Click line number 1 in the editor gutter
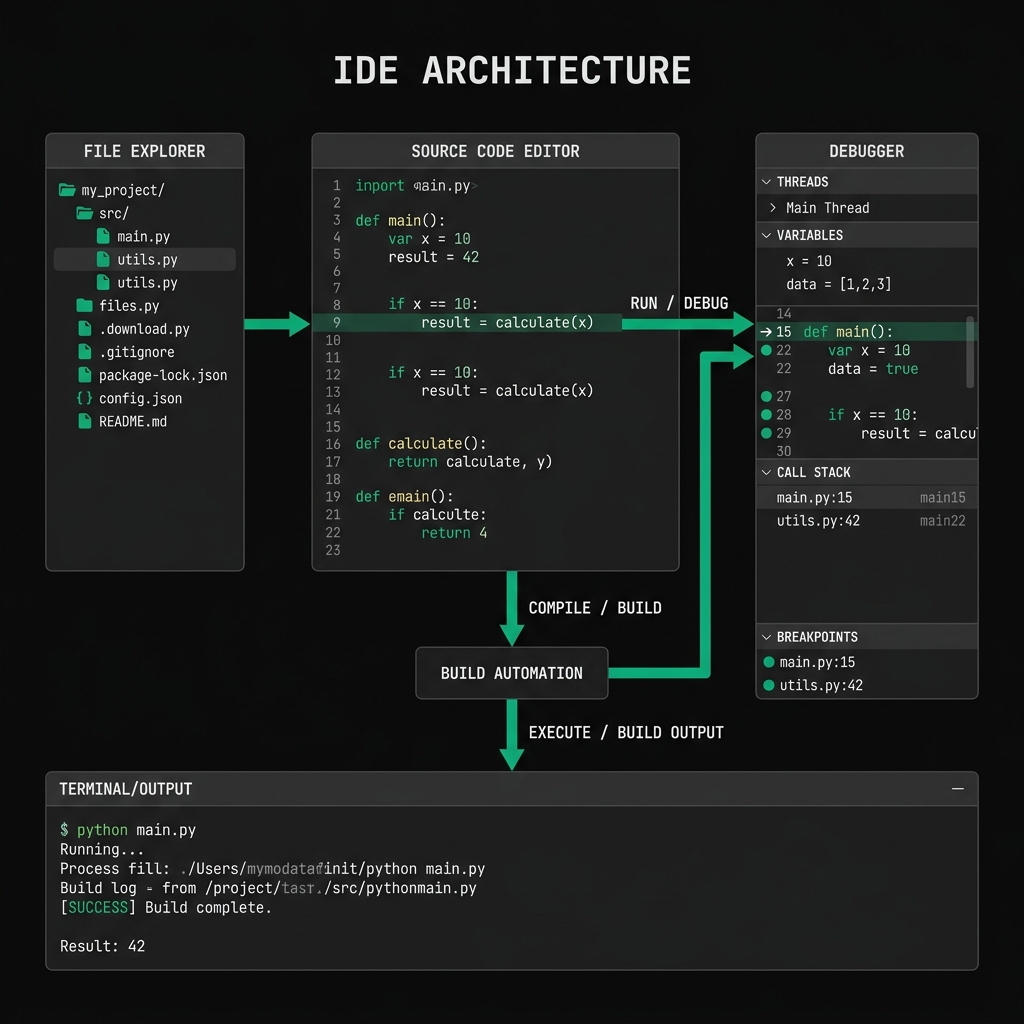The height and width of the screenshot is (1024, 1024). pyautogui.click(x=336, y=185)
